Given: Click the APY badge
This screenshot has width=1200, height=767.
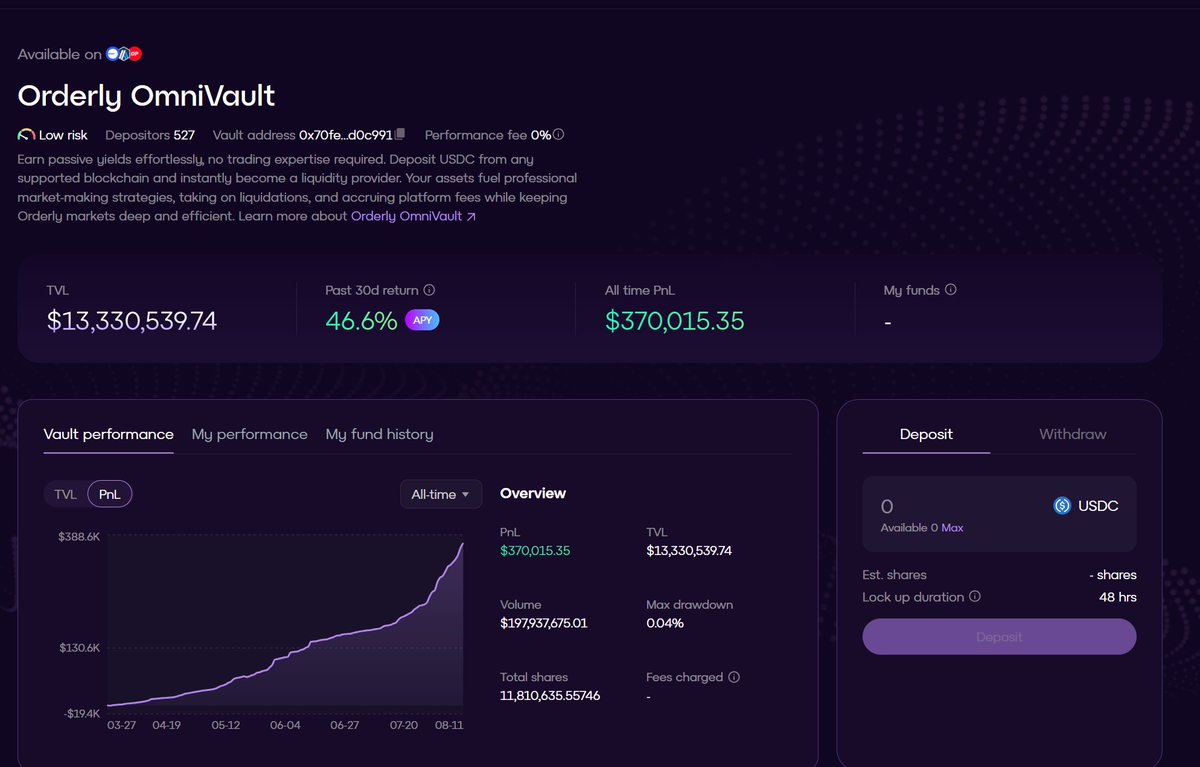Looking at the screenshot, I should (x=422, y=321).
